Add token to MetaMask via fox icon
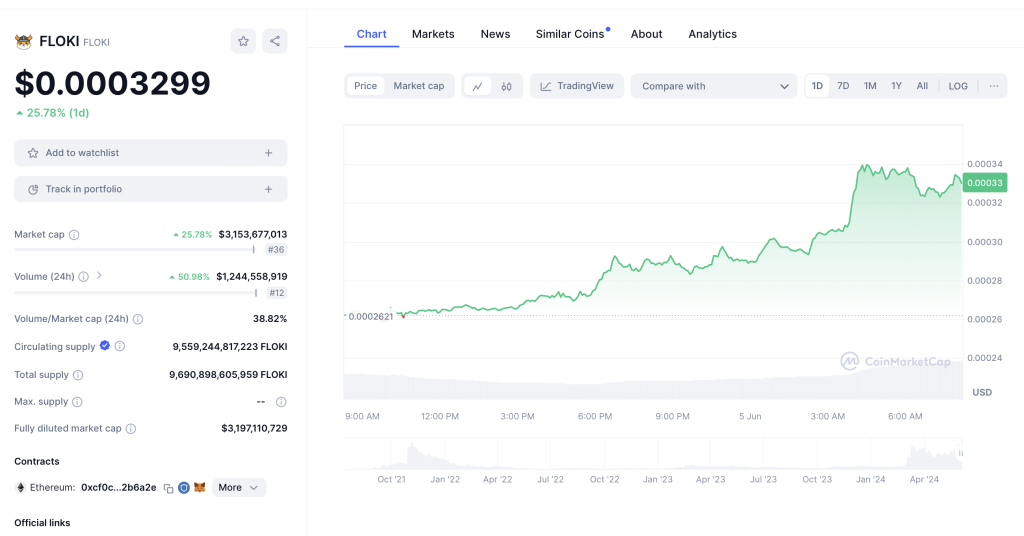 [200, 488]
